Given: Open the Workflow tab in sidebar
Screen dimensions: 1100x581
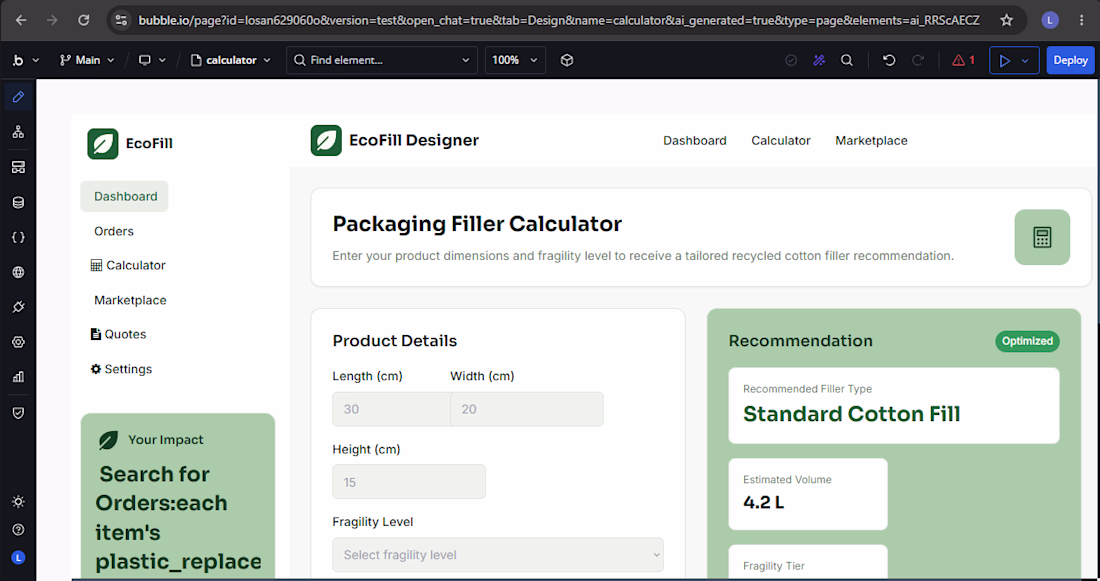Looking at the screenshot, I should (18, 132).
